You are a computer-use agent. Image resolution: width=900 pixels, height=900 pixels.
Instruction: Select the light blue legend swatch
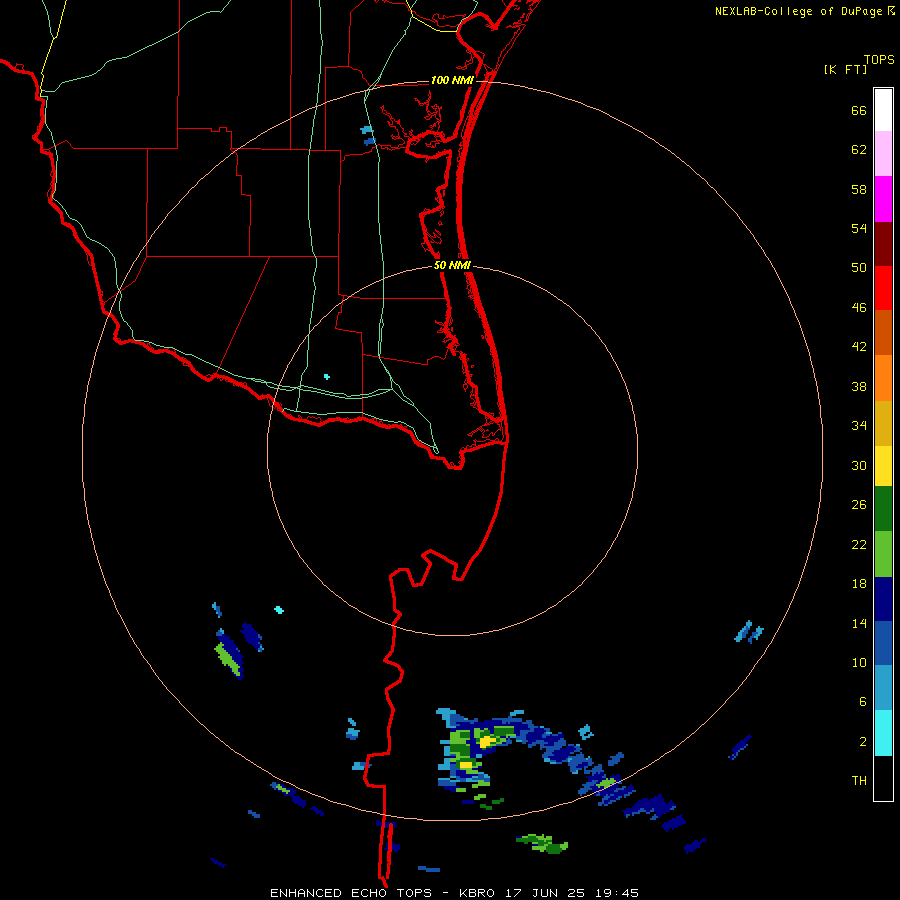[x=883, y=688]
